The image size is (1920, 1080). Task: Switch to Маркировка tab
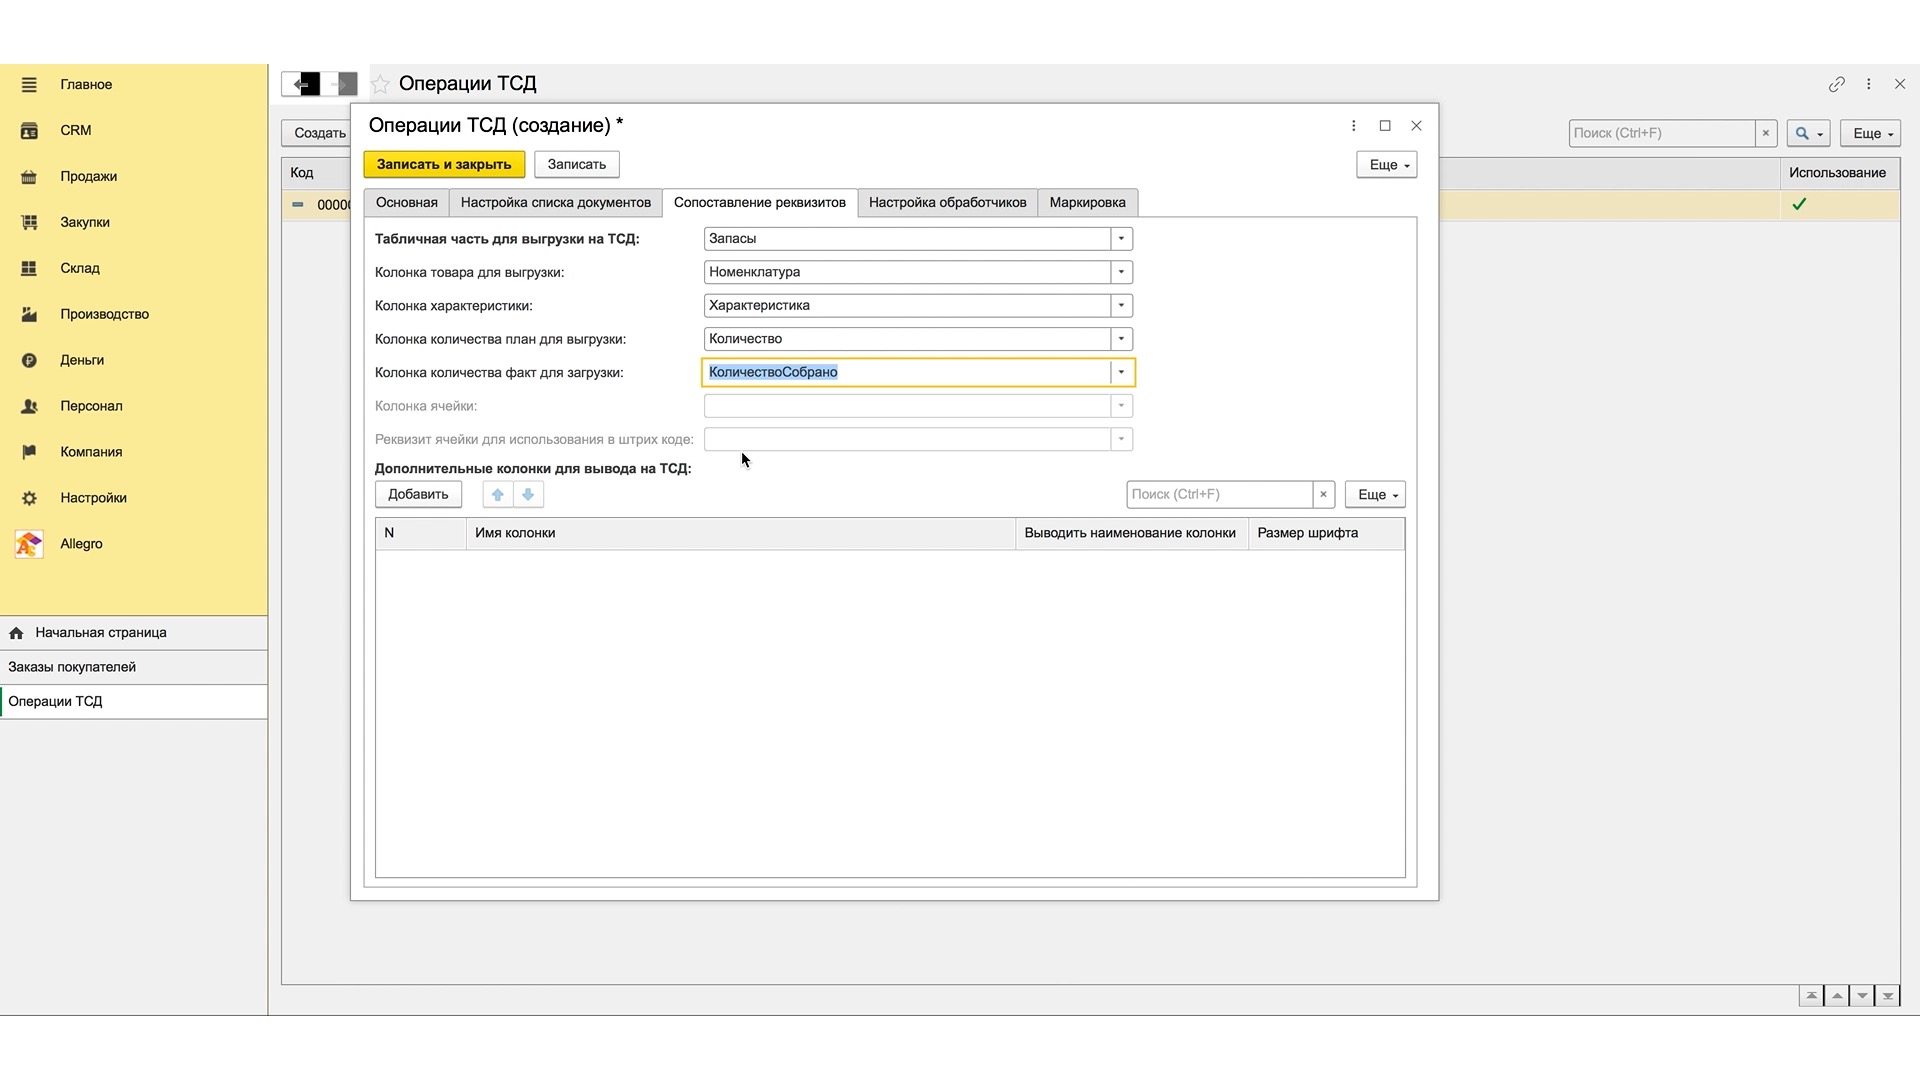tap(1087, 203)
